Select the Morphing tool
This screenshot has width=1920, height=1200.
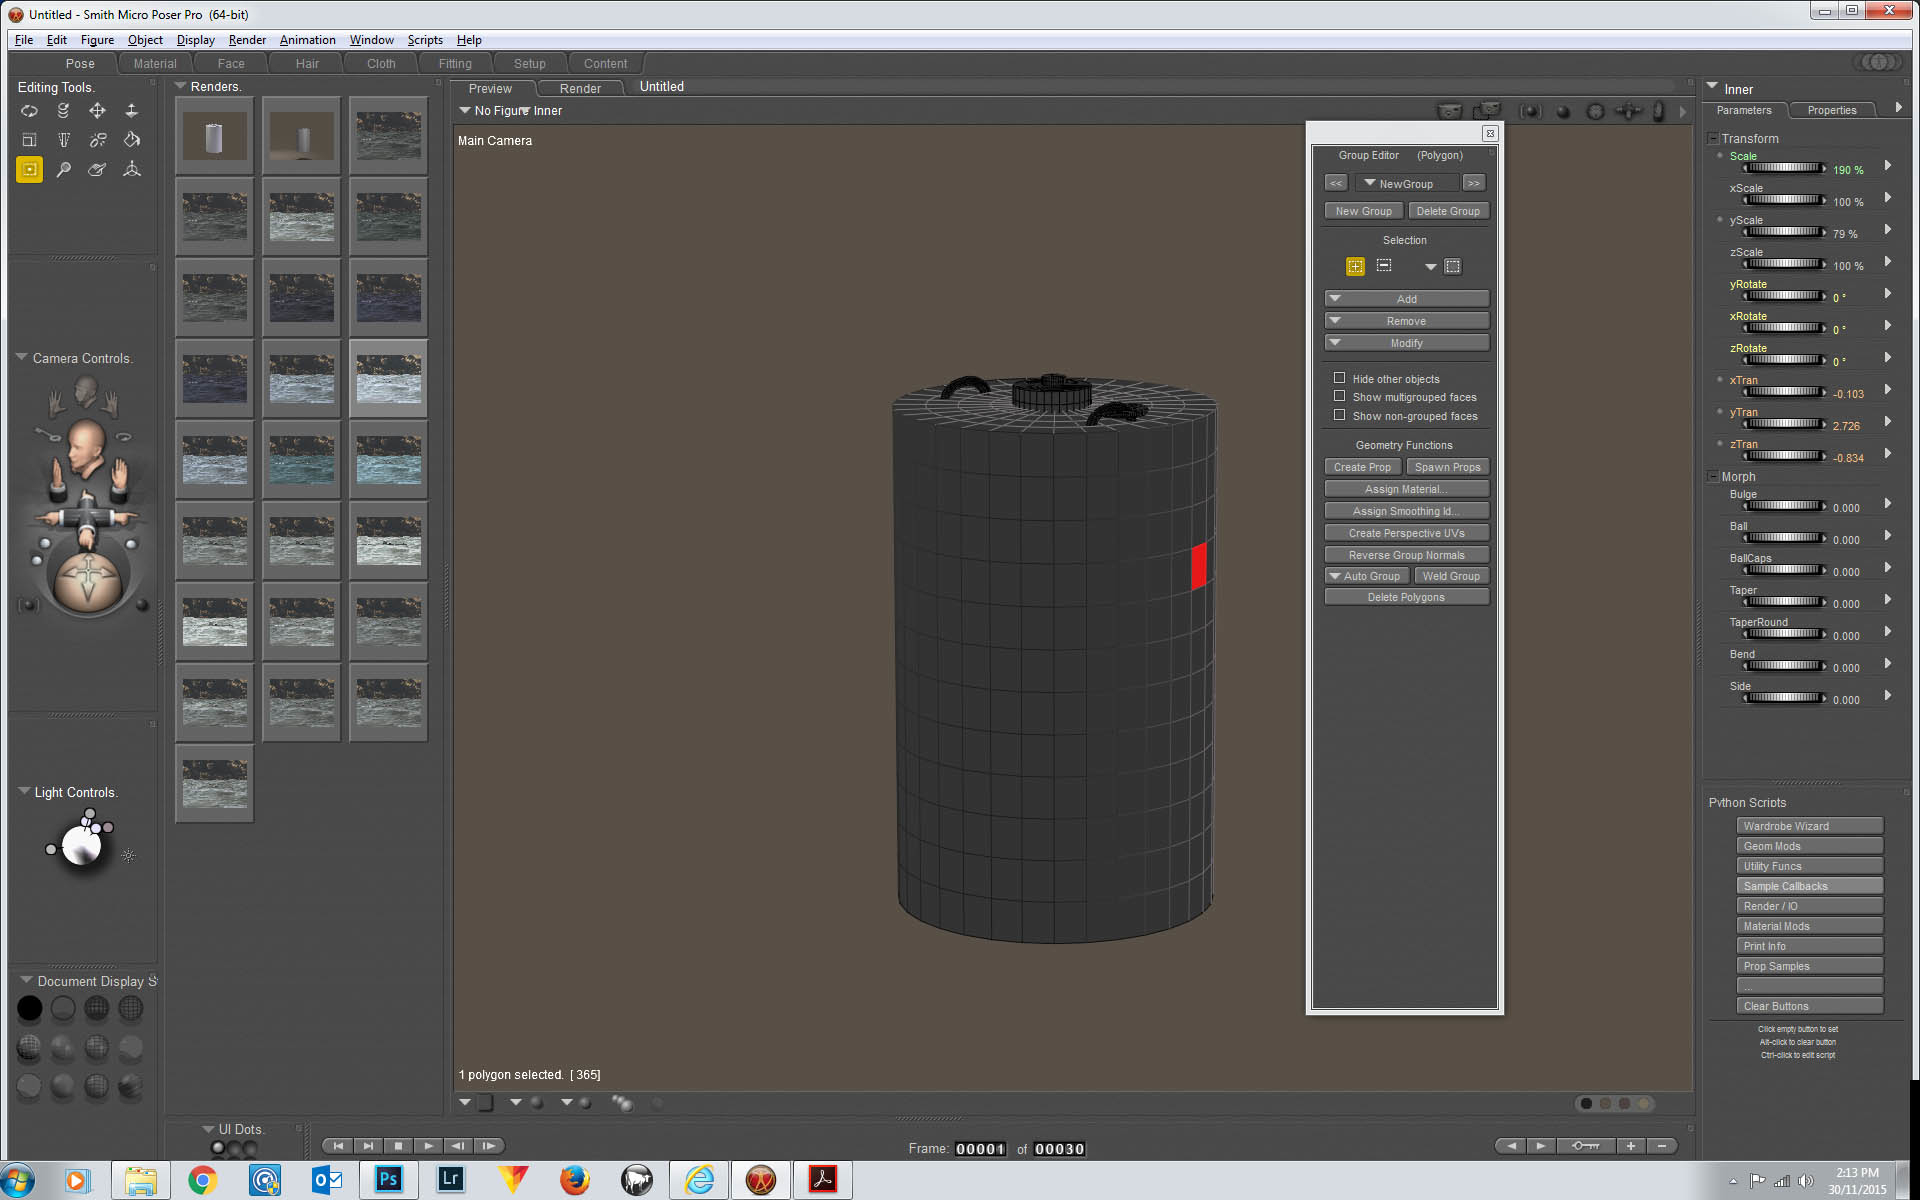coord(97,170)
